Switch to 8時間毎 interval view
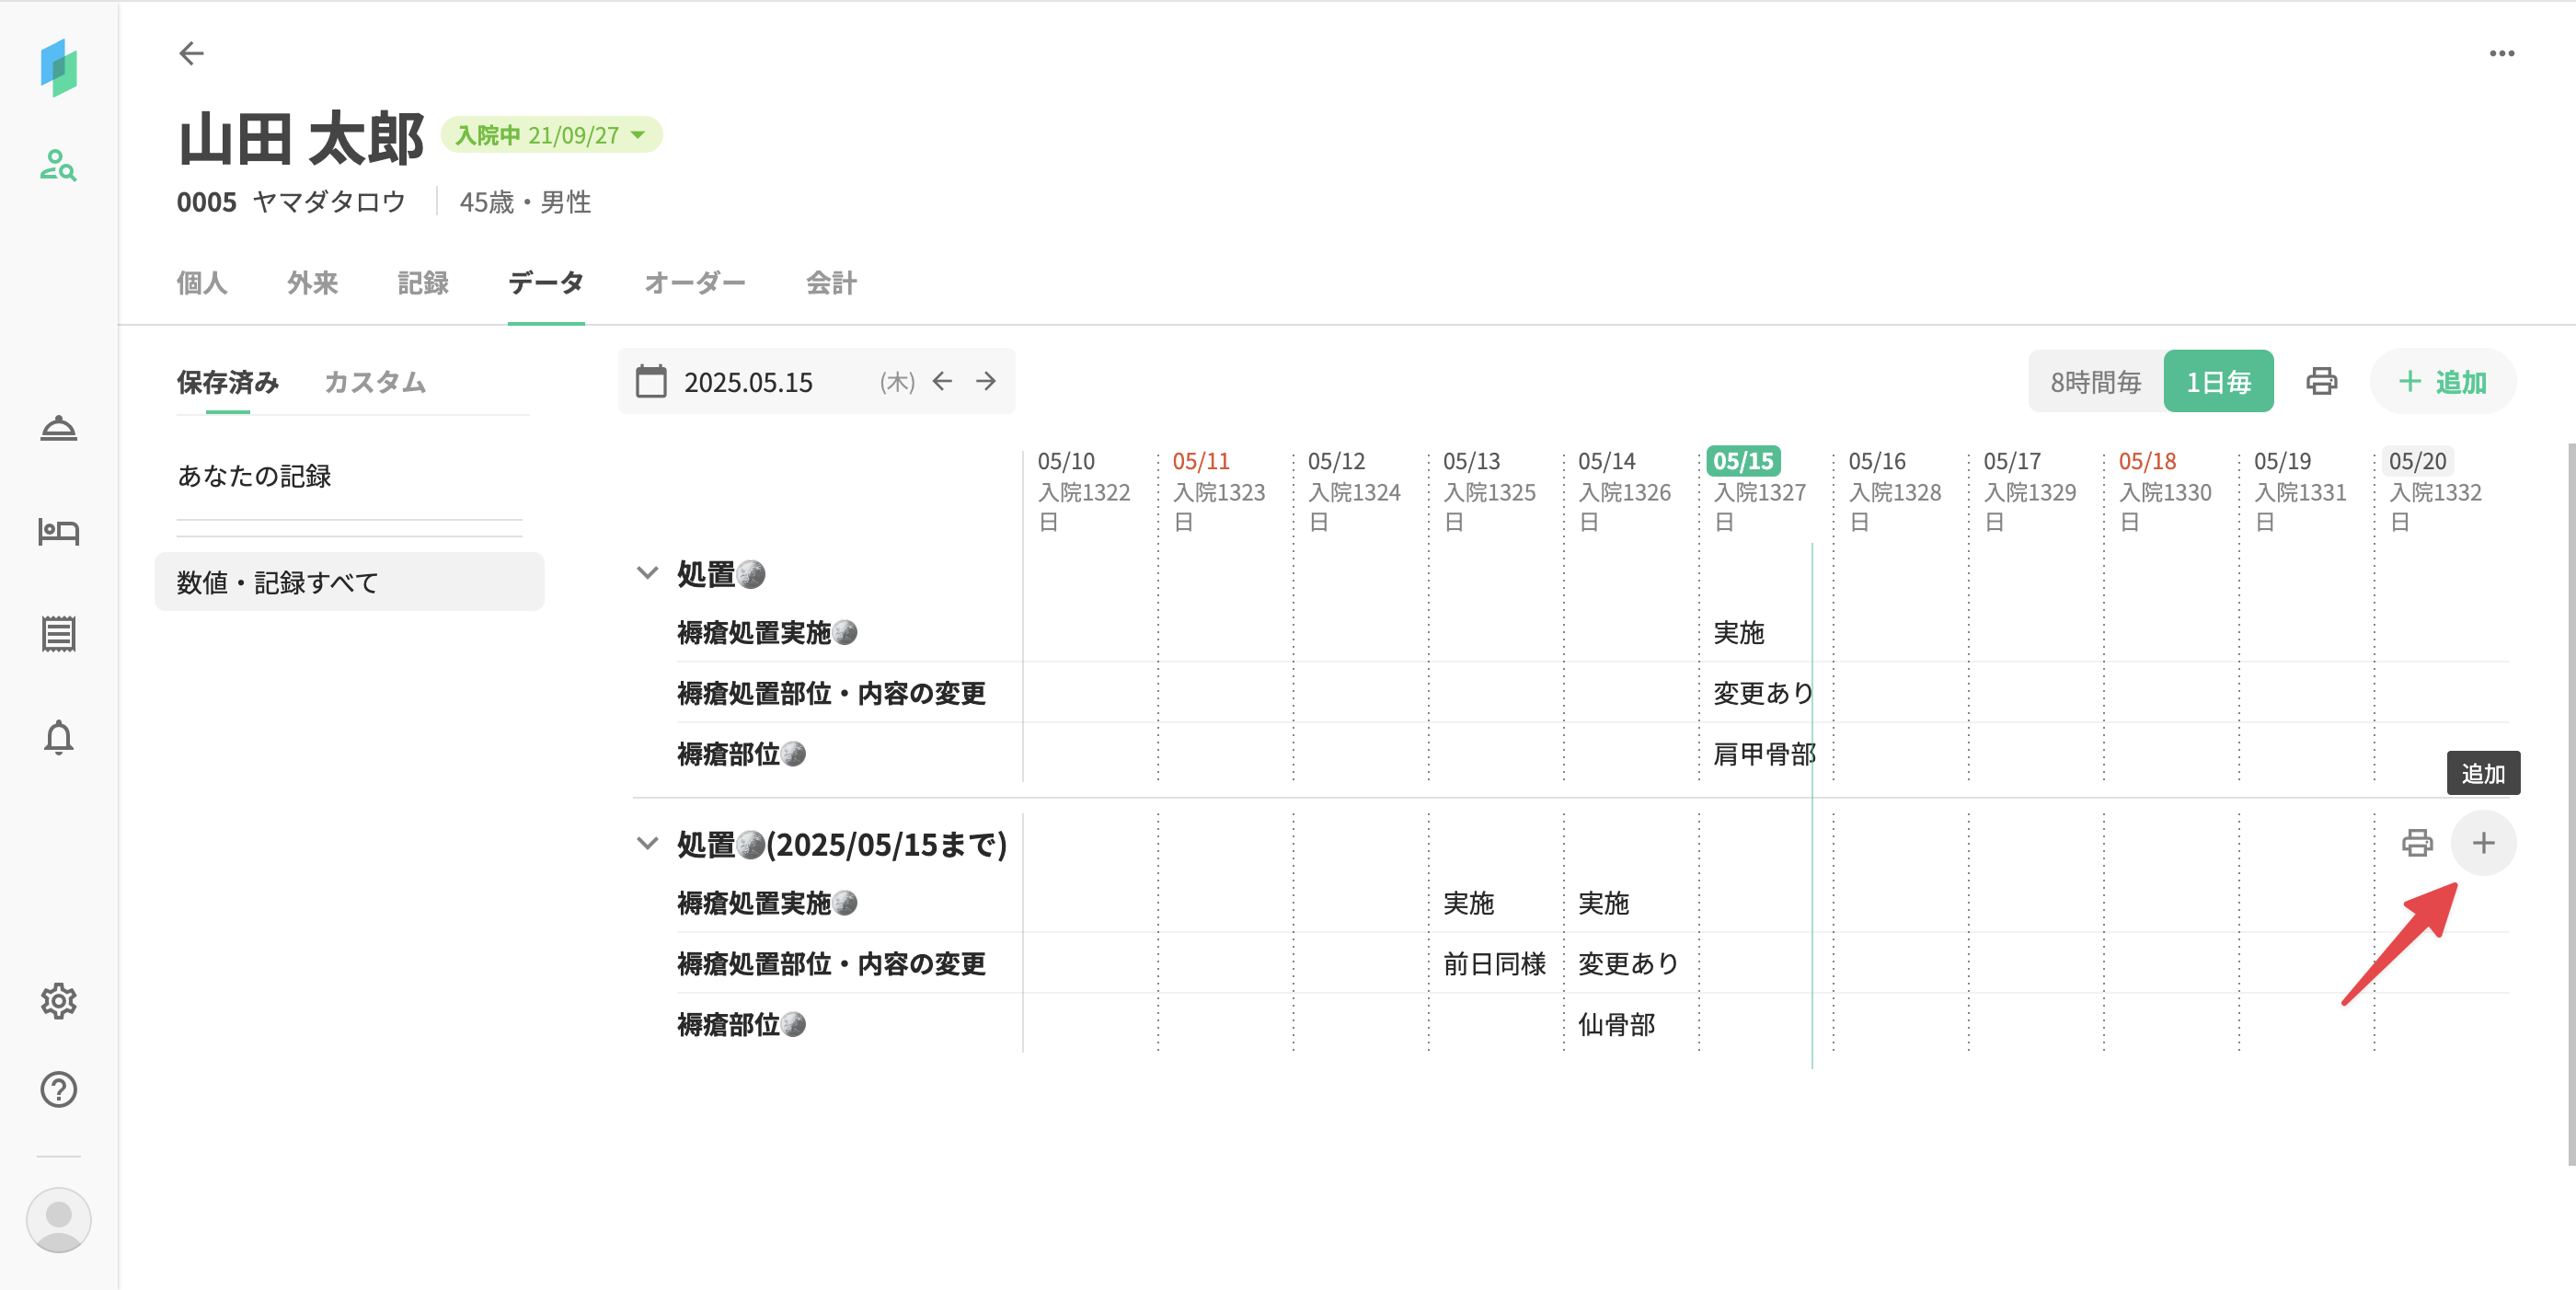The width and height of the screenshot is (2576, 1290). point(2095,381)
